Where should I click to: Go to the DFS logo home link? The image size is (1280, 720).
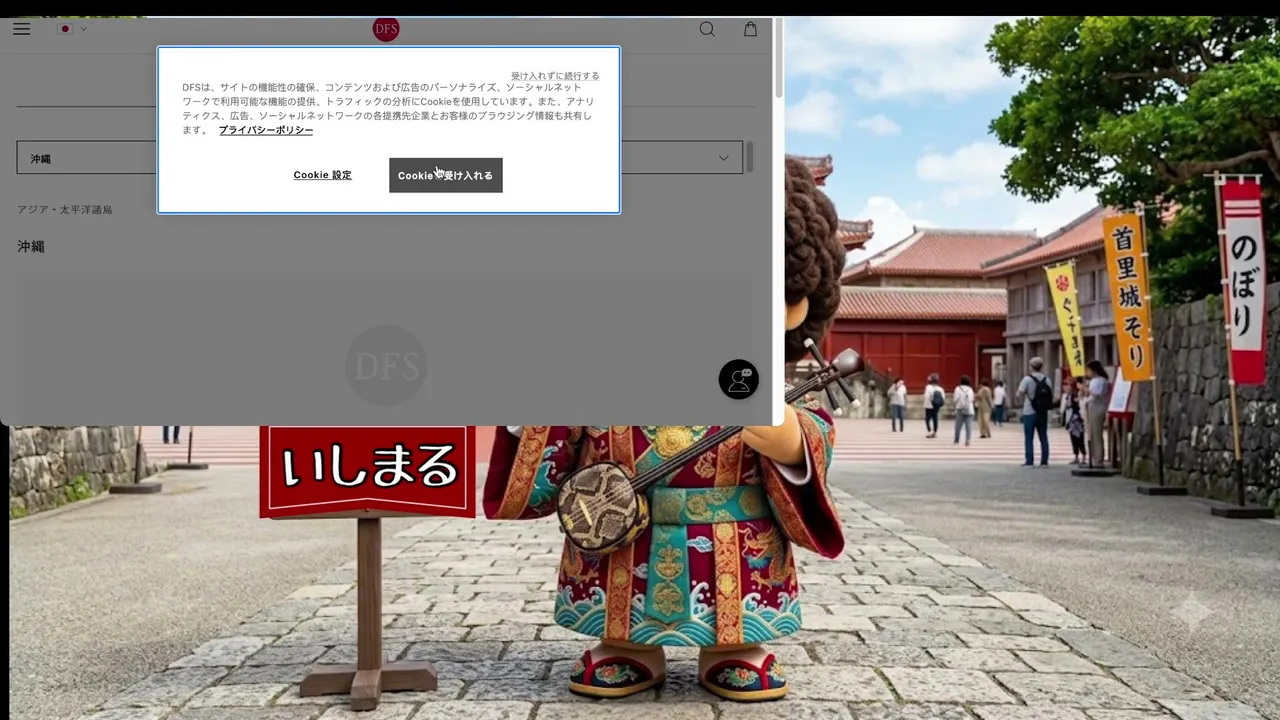pos(386,29)
